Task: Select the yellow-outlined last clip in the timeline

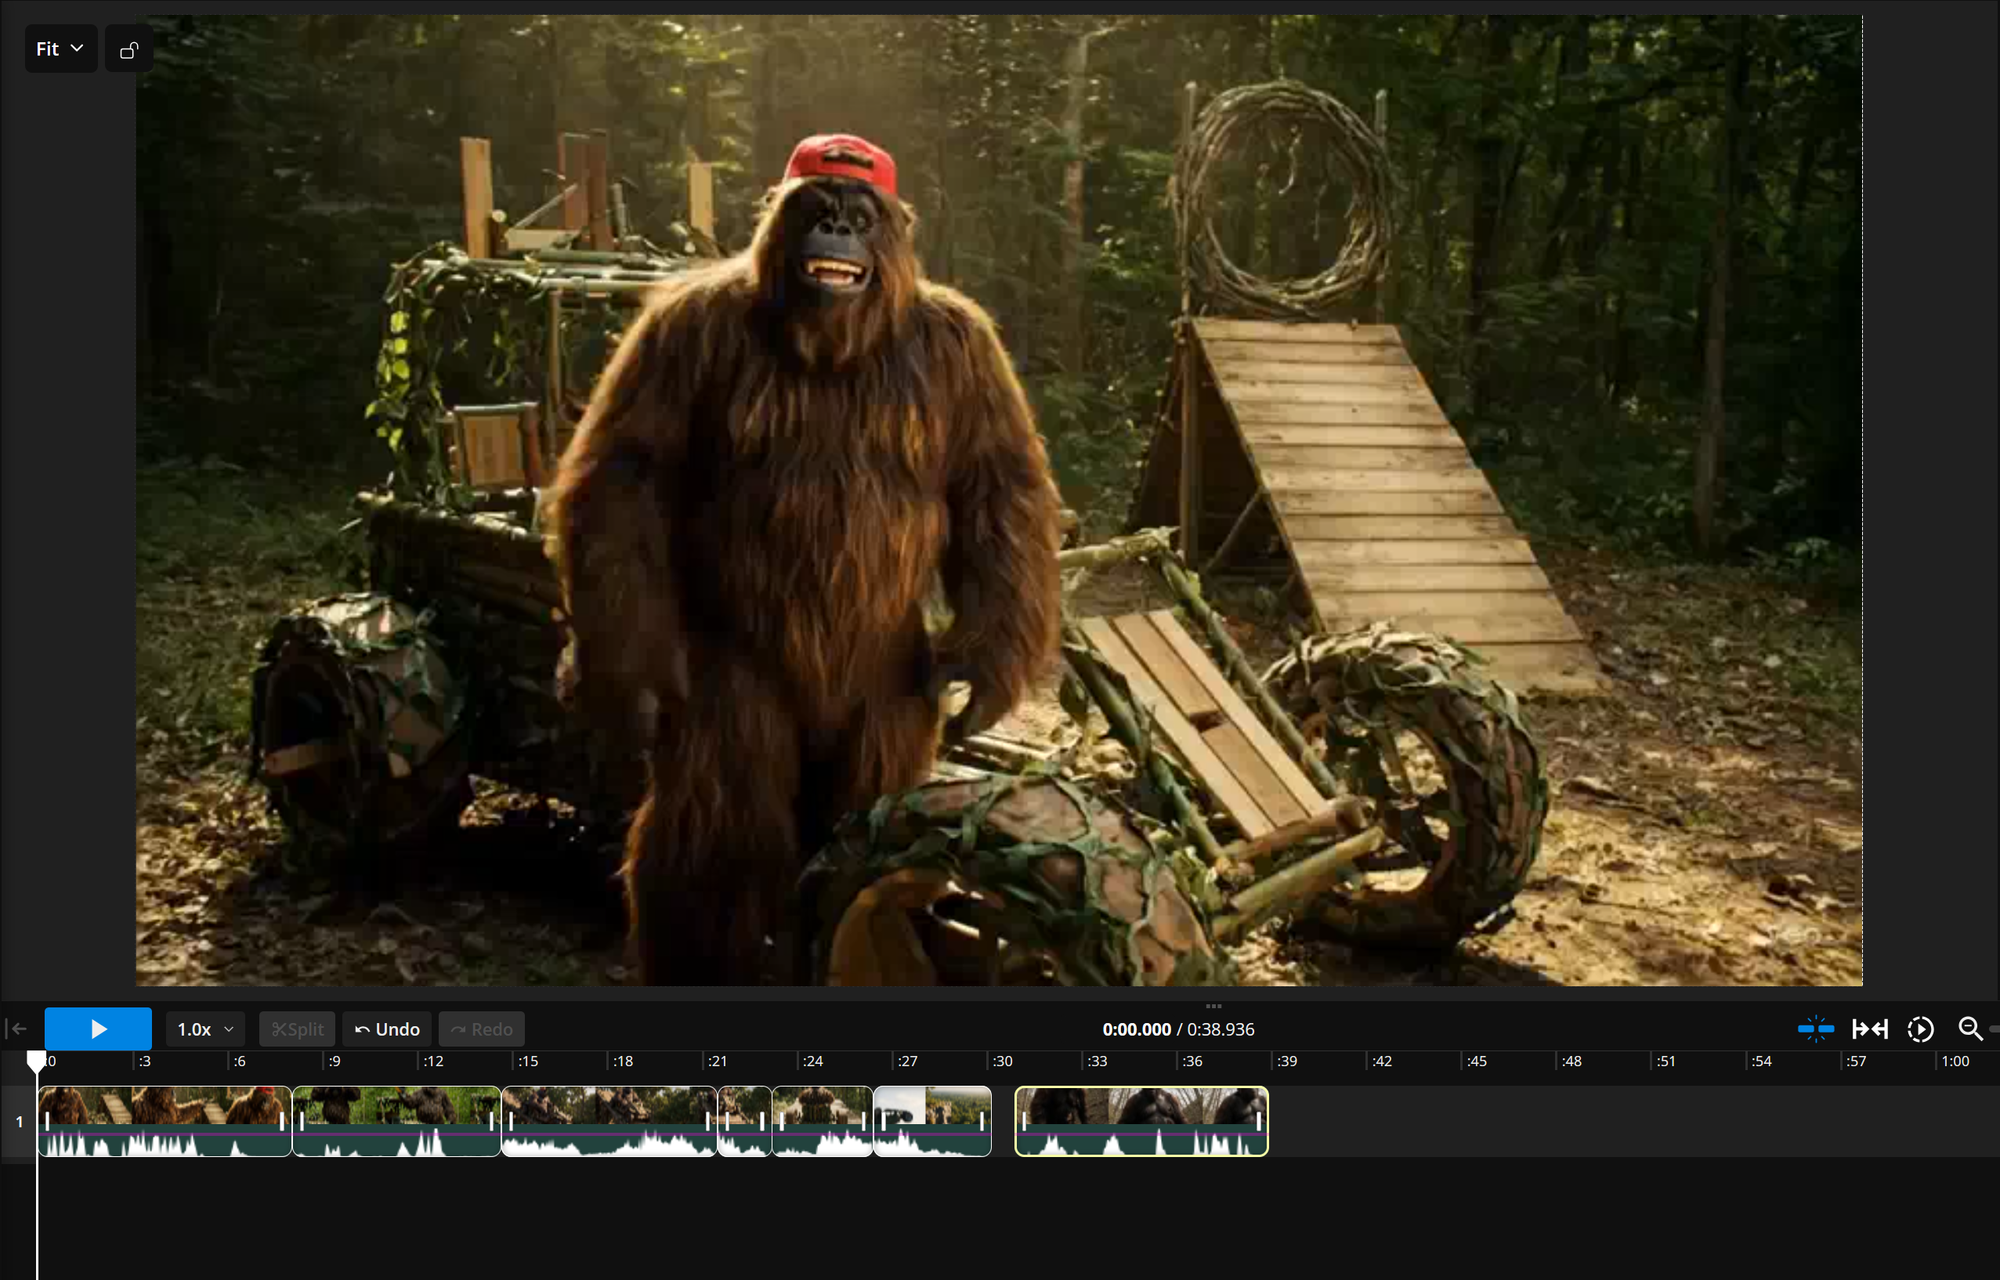Action: [x=1140, y=1121]
